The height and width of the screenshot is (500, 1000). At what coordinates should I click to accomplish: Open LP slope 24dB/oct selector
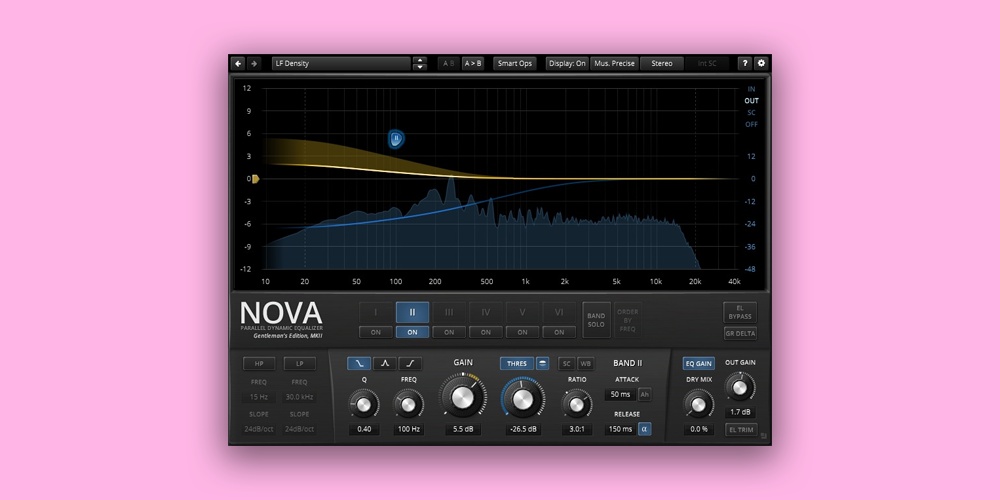click(299, 429)
